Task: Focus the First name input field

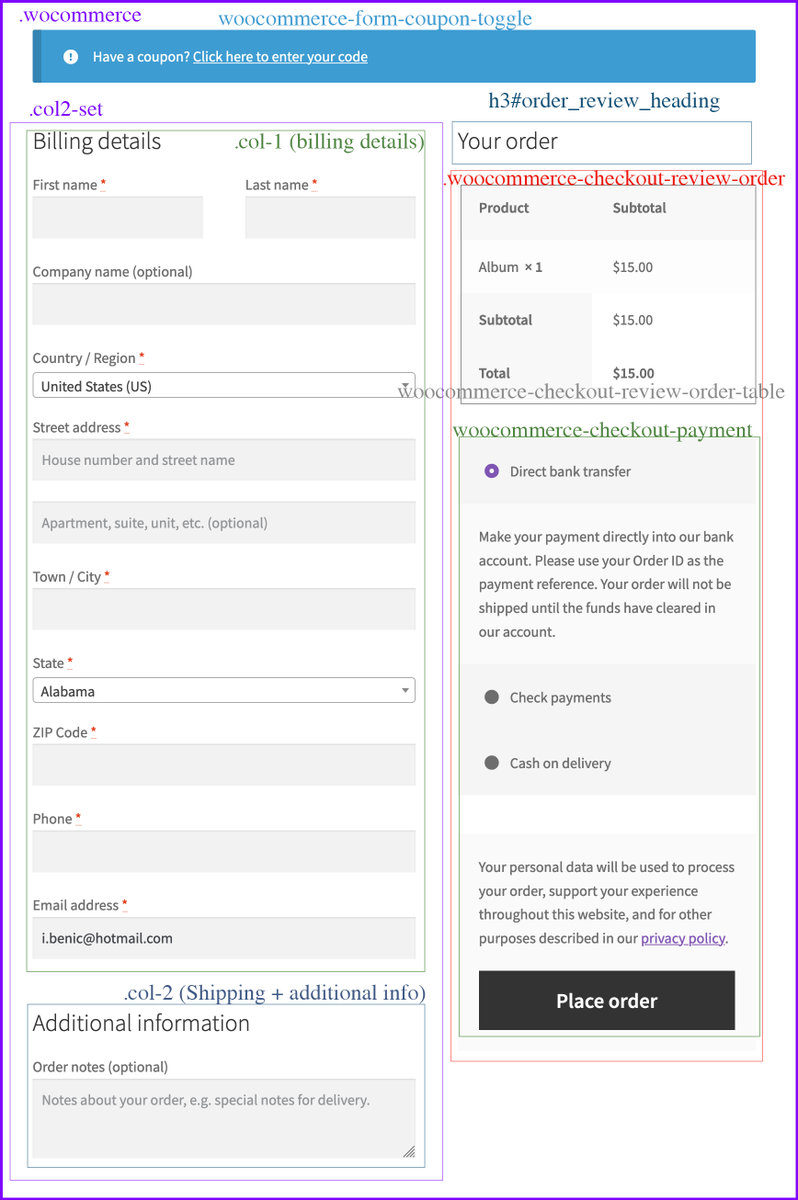Action: (x=118, y=217)
